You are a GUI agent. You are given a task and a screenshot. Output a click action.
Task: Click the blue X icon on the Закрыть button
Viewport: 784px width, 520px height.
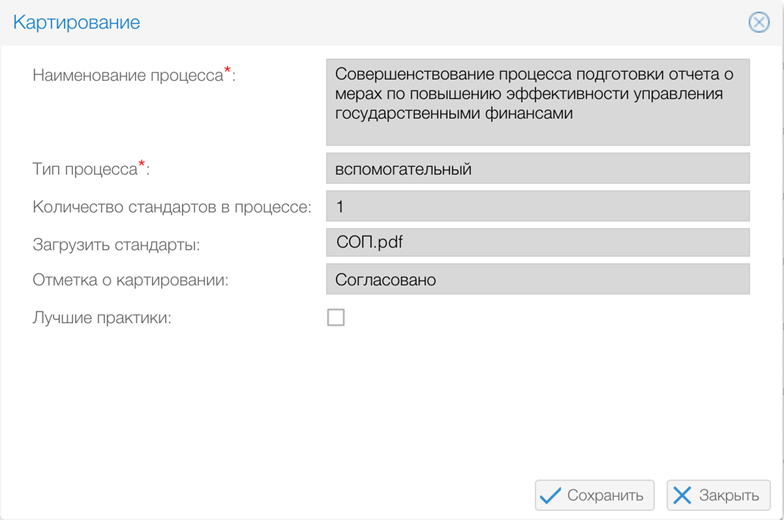[682, 495]
